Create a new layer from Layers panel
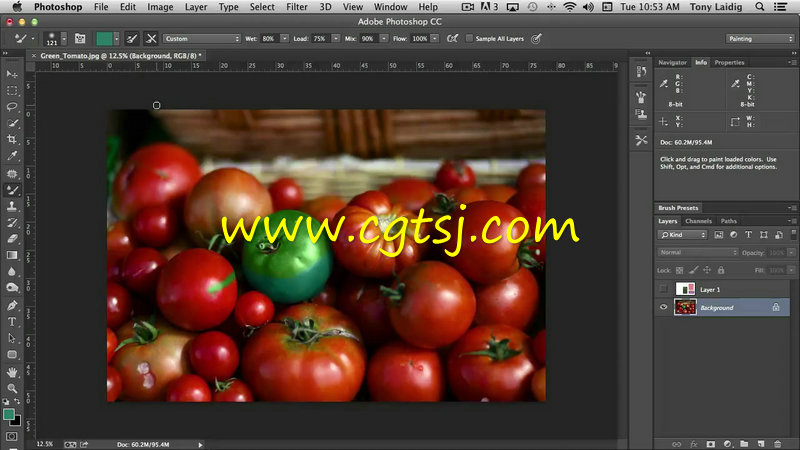 point(761,444)
